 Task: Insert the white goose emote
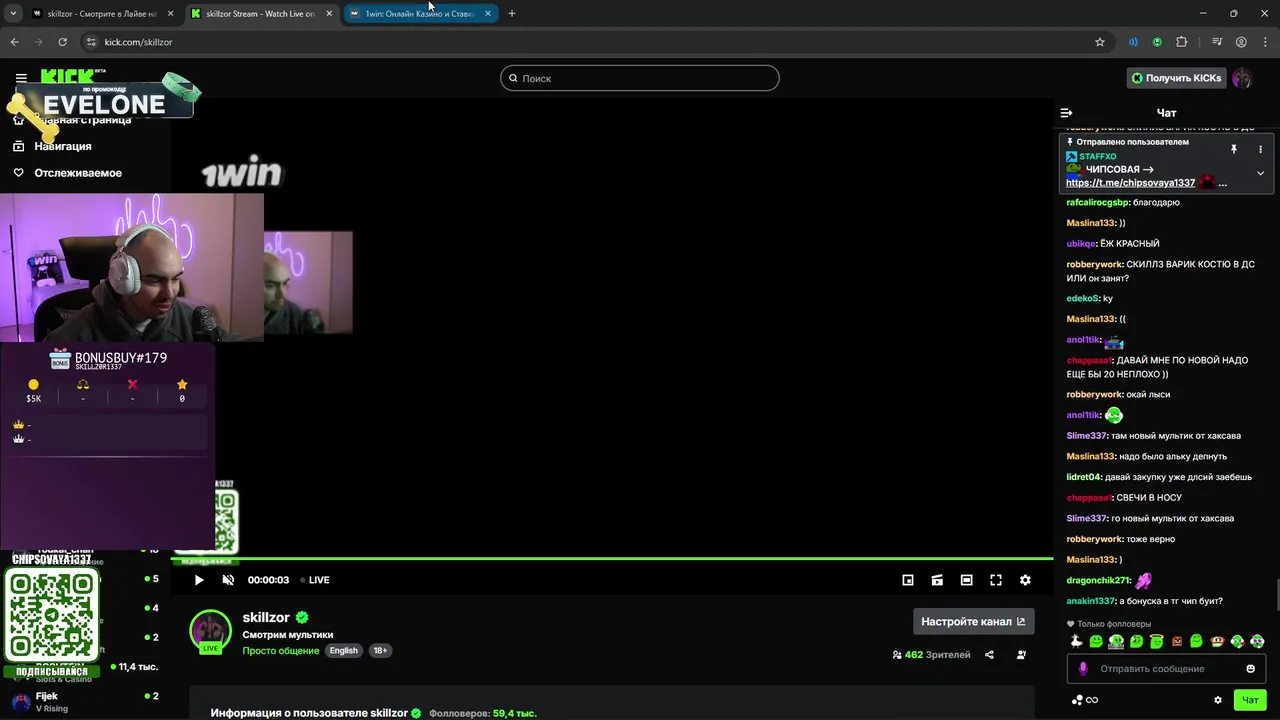pyautogui.click(x=1076, y=641)
